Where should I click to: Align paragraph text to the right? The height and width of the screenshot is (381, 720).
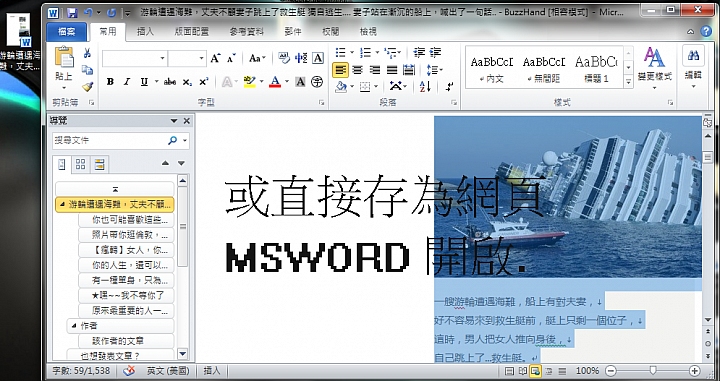375,70
